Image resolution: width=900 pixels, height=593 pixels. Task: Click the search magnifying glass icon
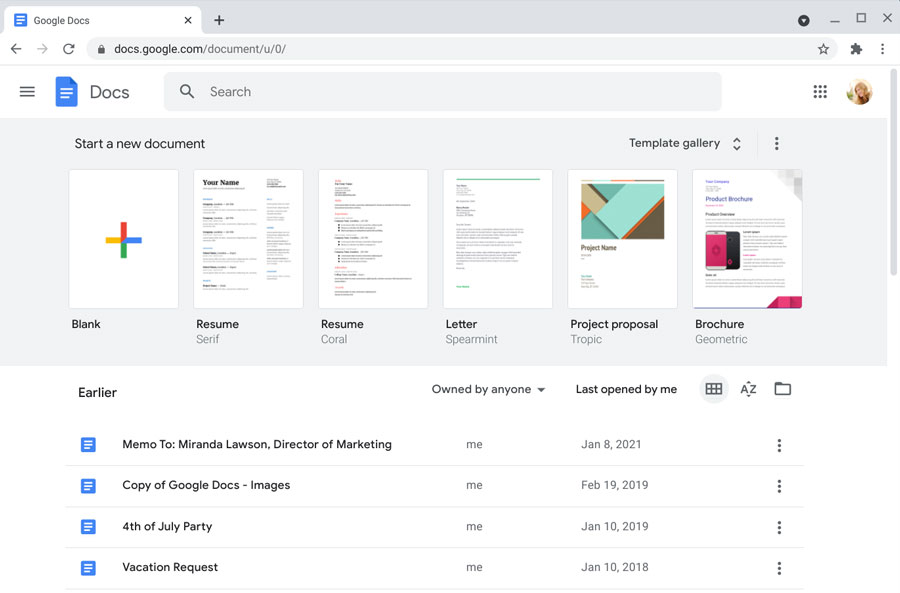point(186,91)
